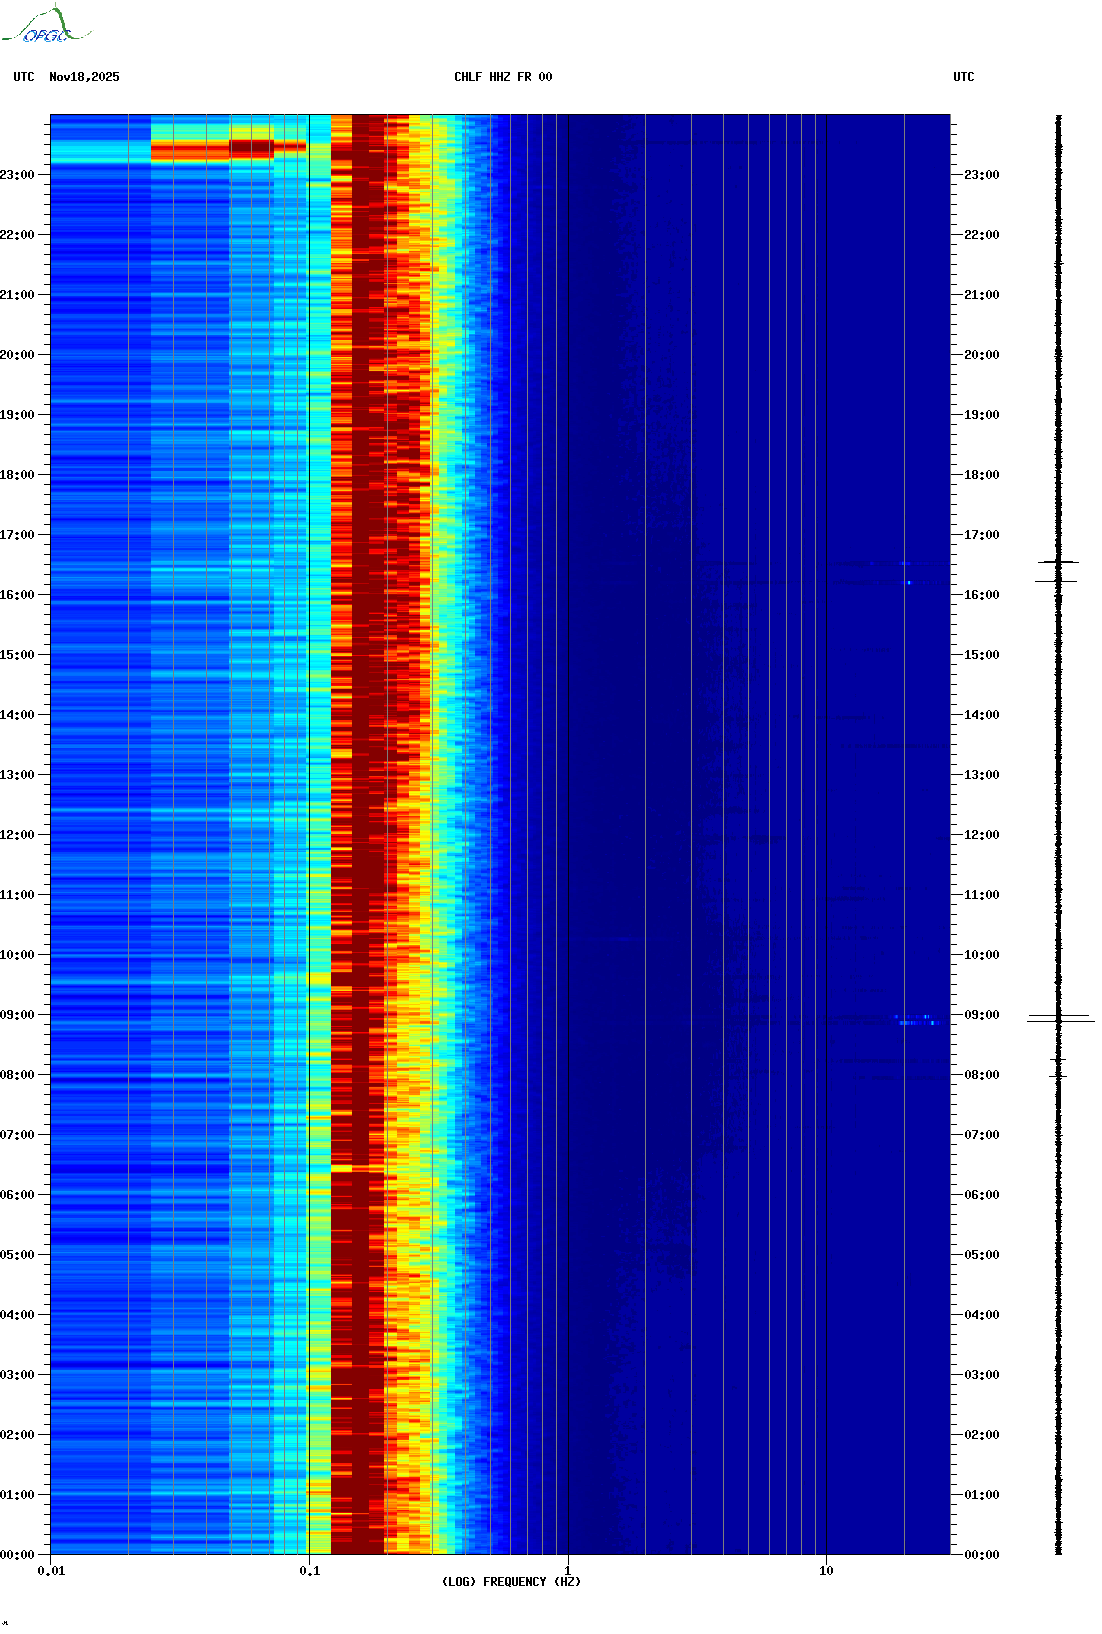
Task: Click the 10 Hz frequency axis label
Action: point(826,1571)
